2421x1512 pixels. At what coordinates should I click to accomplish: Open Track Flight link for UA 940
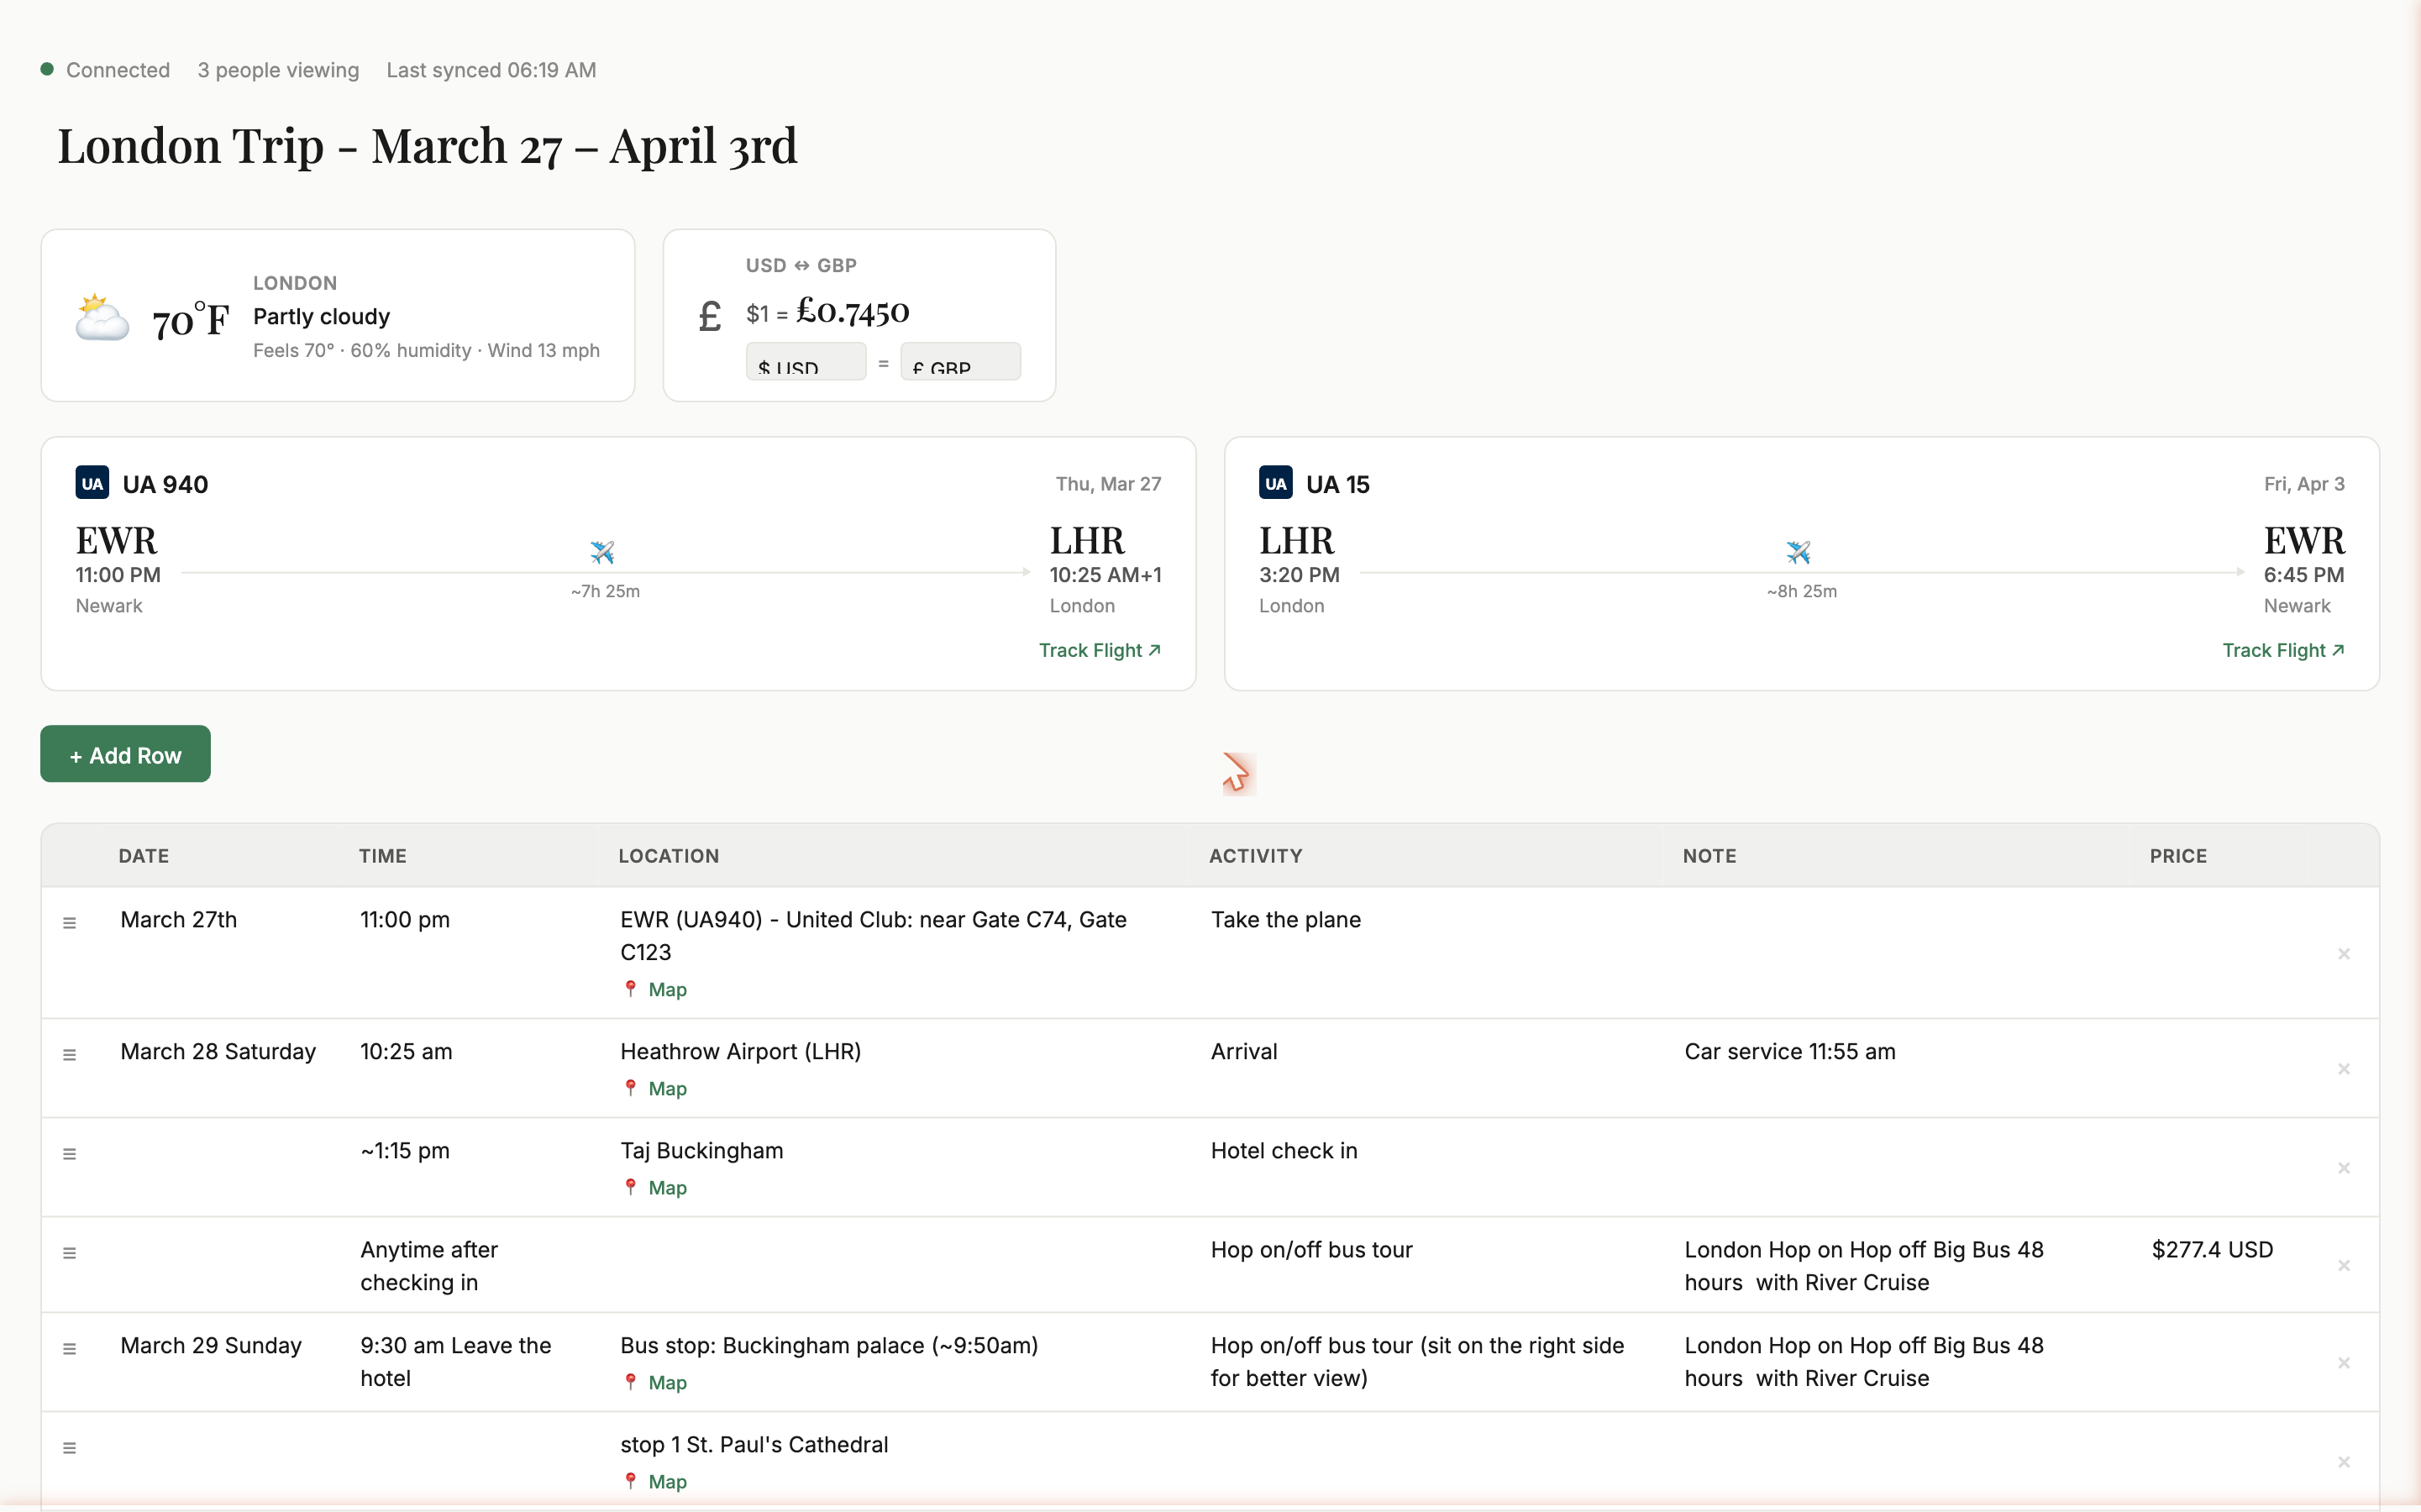point(1100,650)
